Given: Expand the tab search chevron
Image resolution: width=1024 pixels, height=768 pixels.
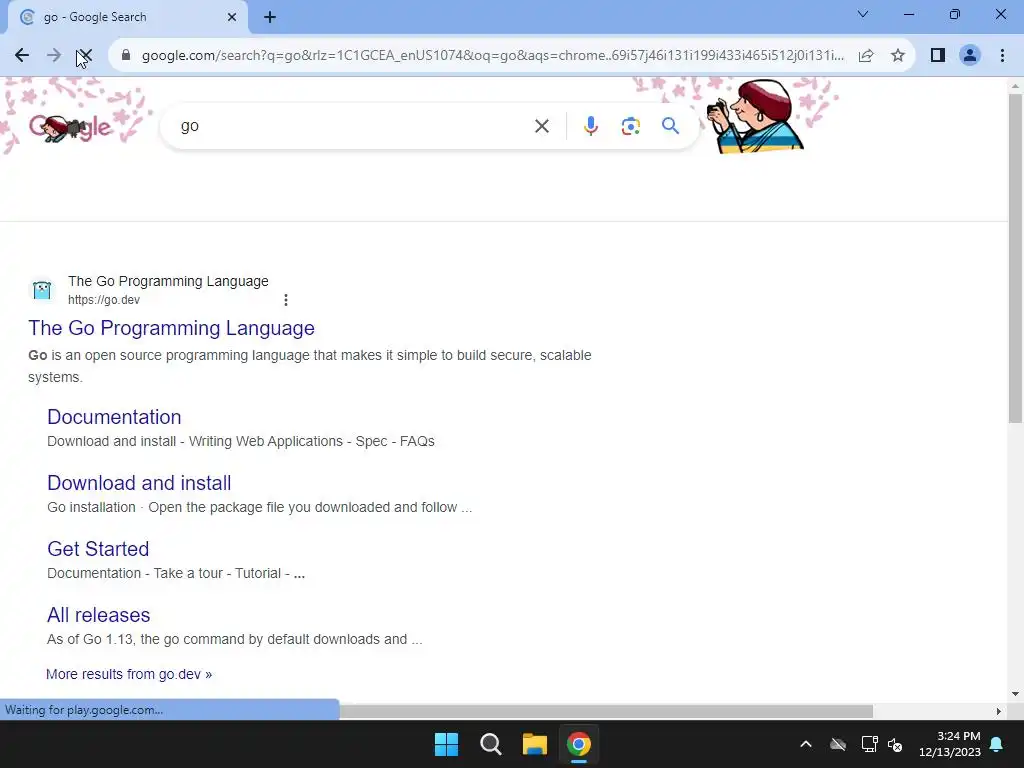Looking at the screenshot, I should (x=863, y=14).
